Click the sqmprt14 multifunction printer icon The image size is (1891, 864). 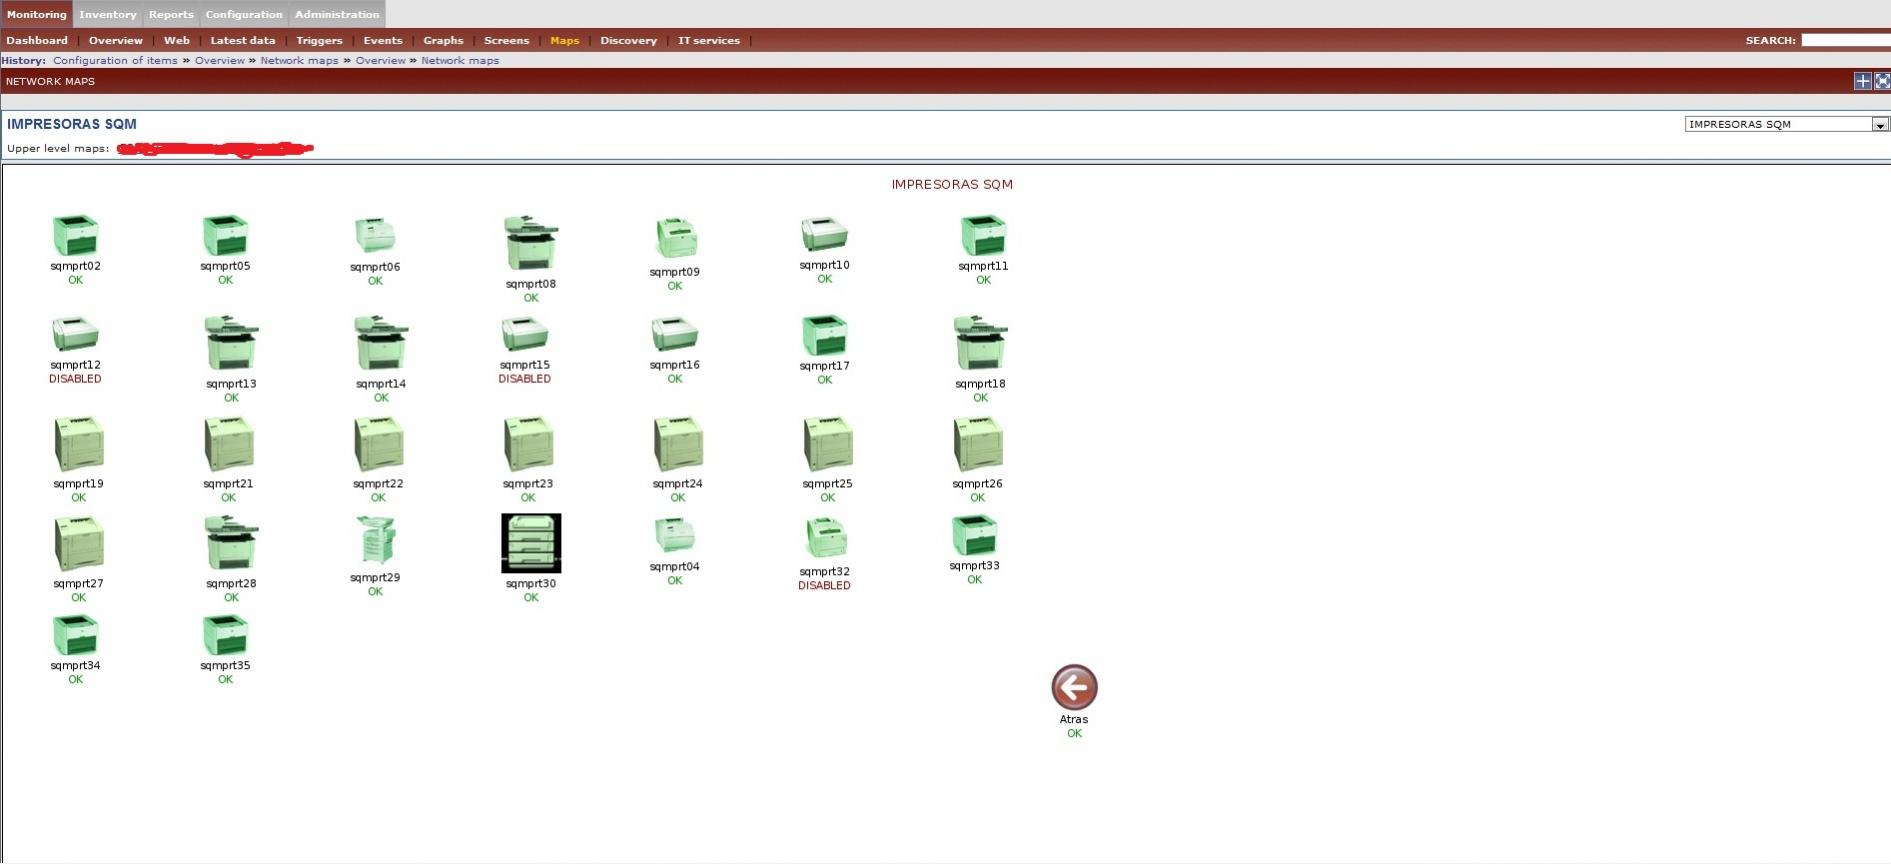pos(381,343)
